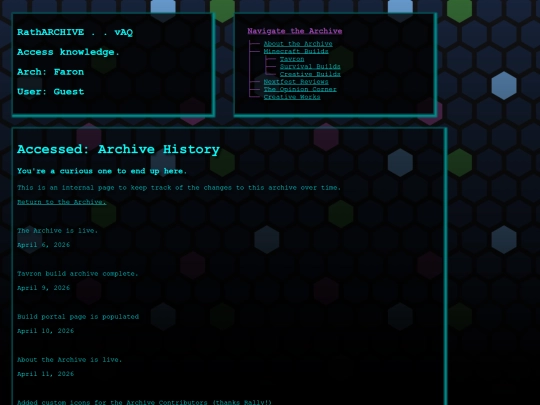The height and width of the screenshot is (405, 540).
Task: Click the "You're a curious one" line
Action: coord(102,171)
